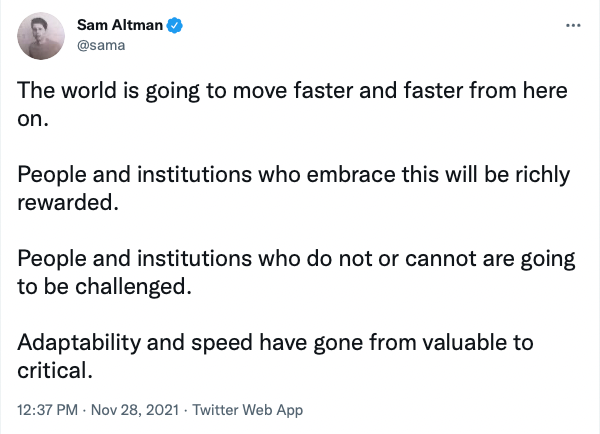Click the line containing 'do not or cannot'

point(296,259)
